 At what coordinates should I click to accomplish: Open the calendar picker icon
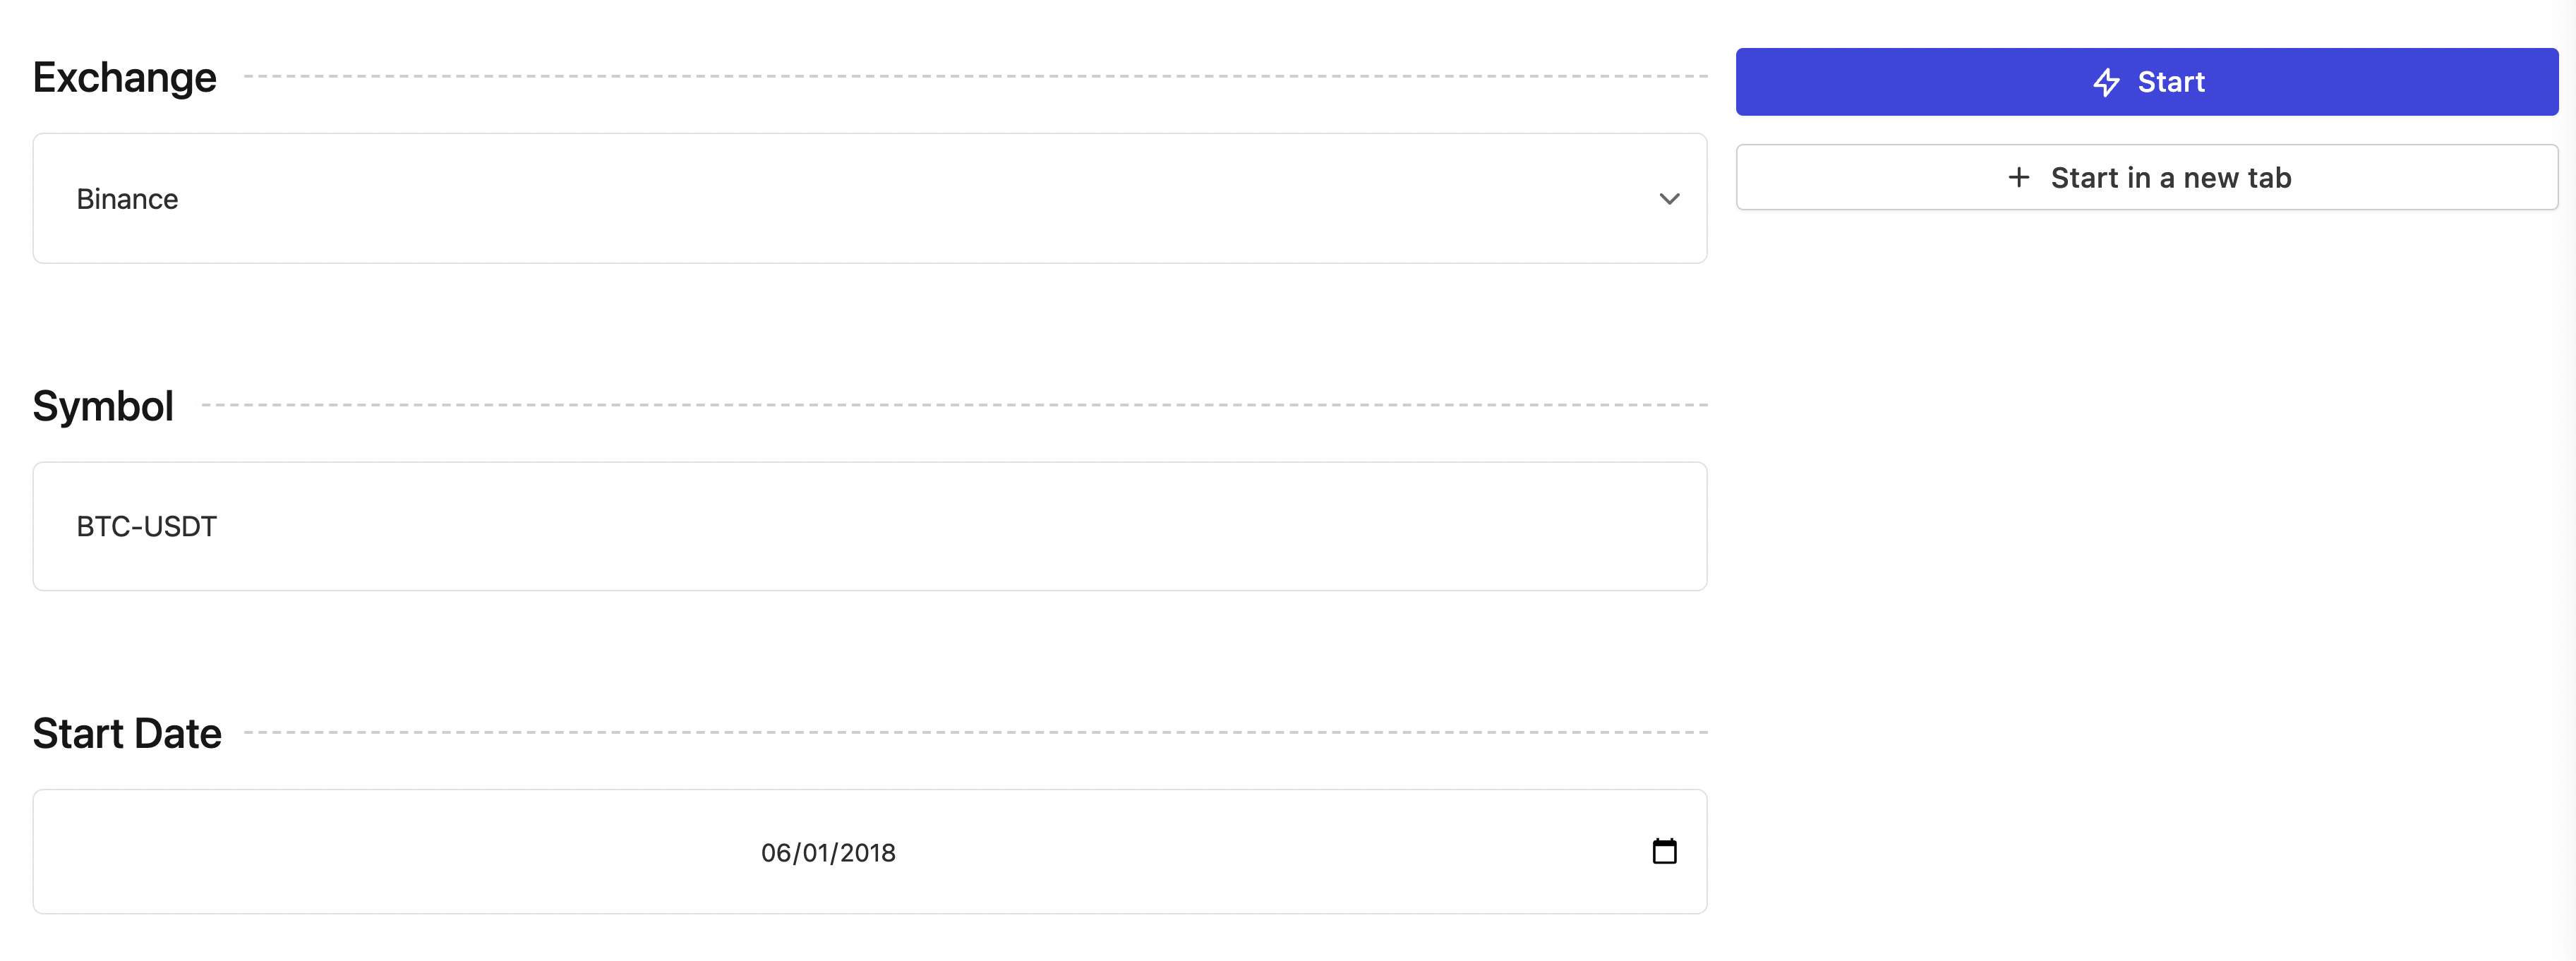pos(1664,851)
